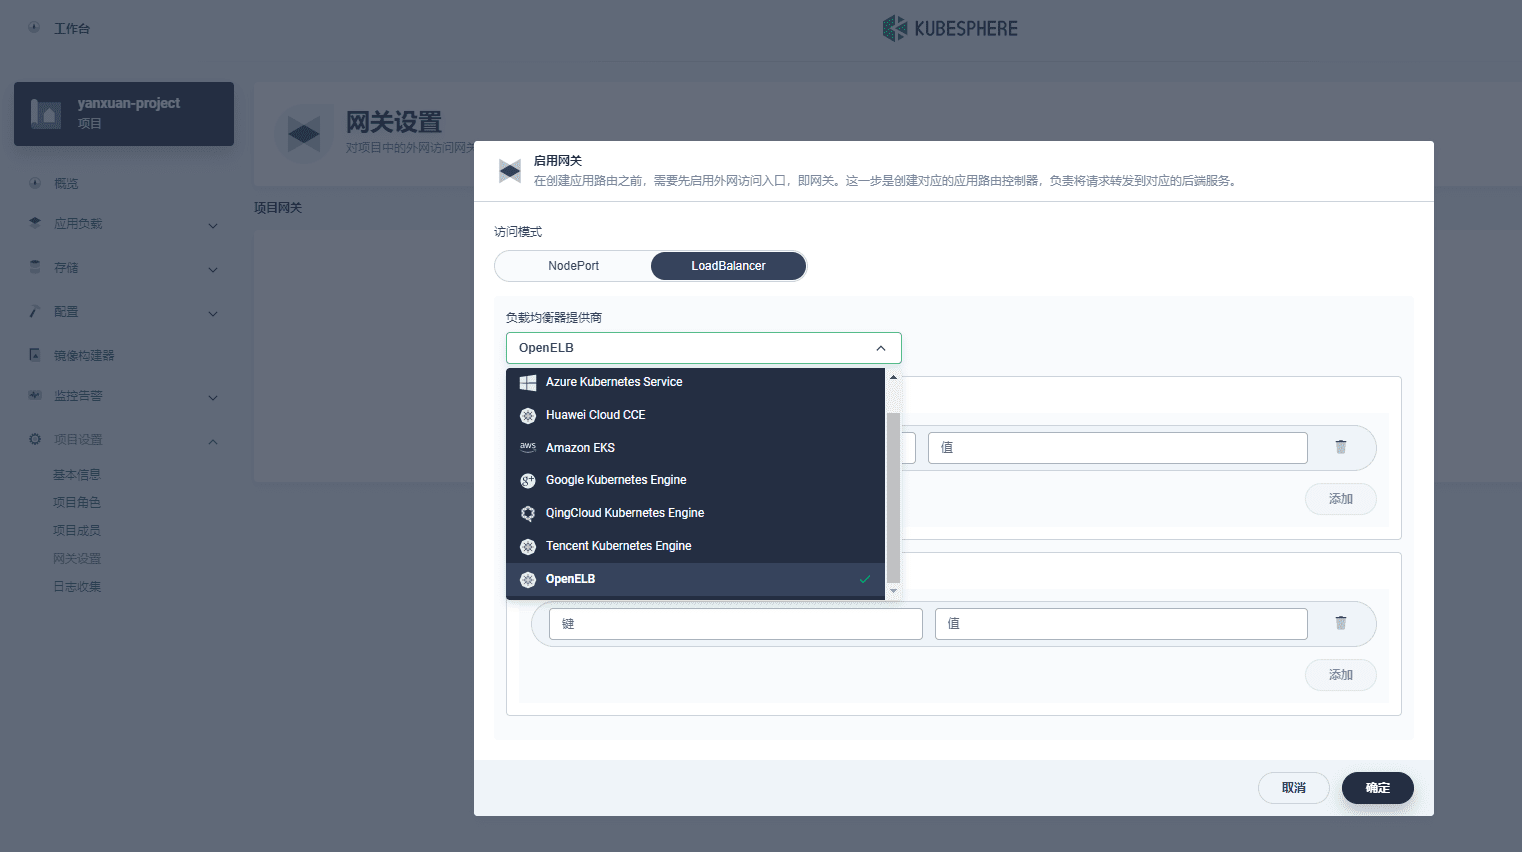
Task: Open 概览 overview sidebar item
Action: tap(66, 184)
